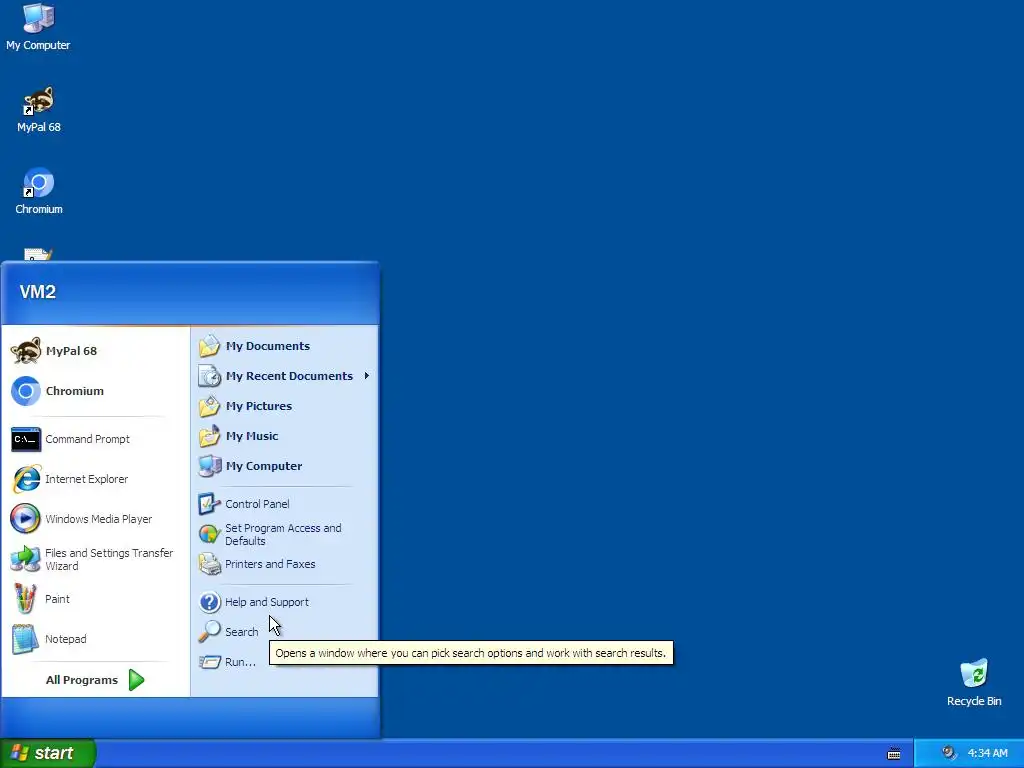Expand the My Recent Documents submenu arrow
This screenshot has width=1024, height=768.
367,376
